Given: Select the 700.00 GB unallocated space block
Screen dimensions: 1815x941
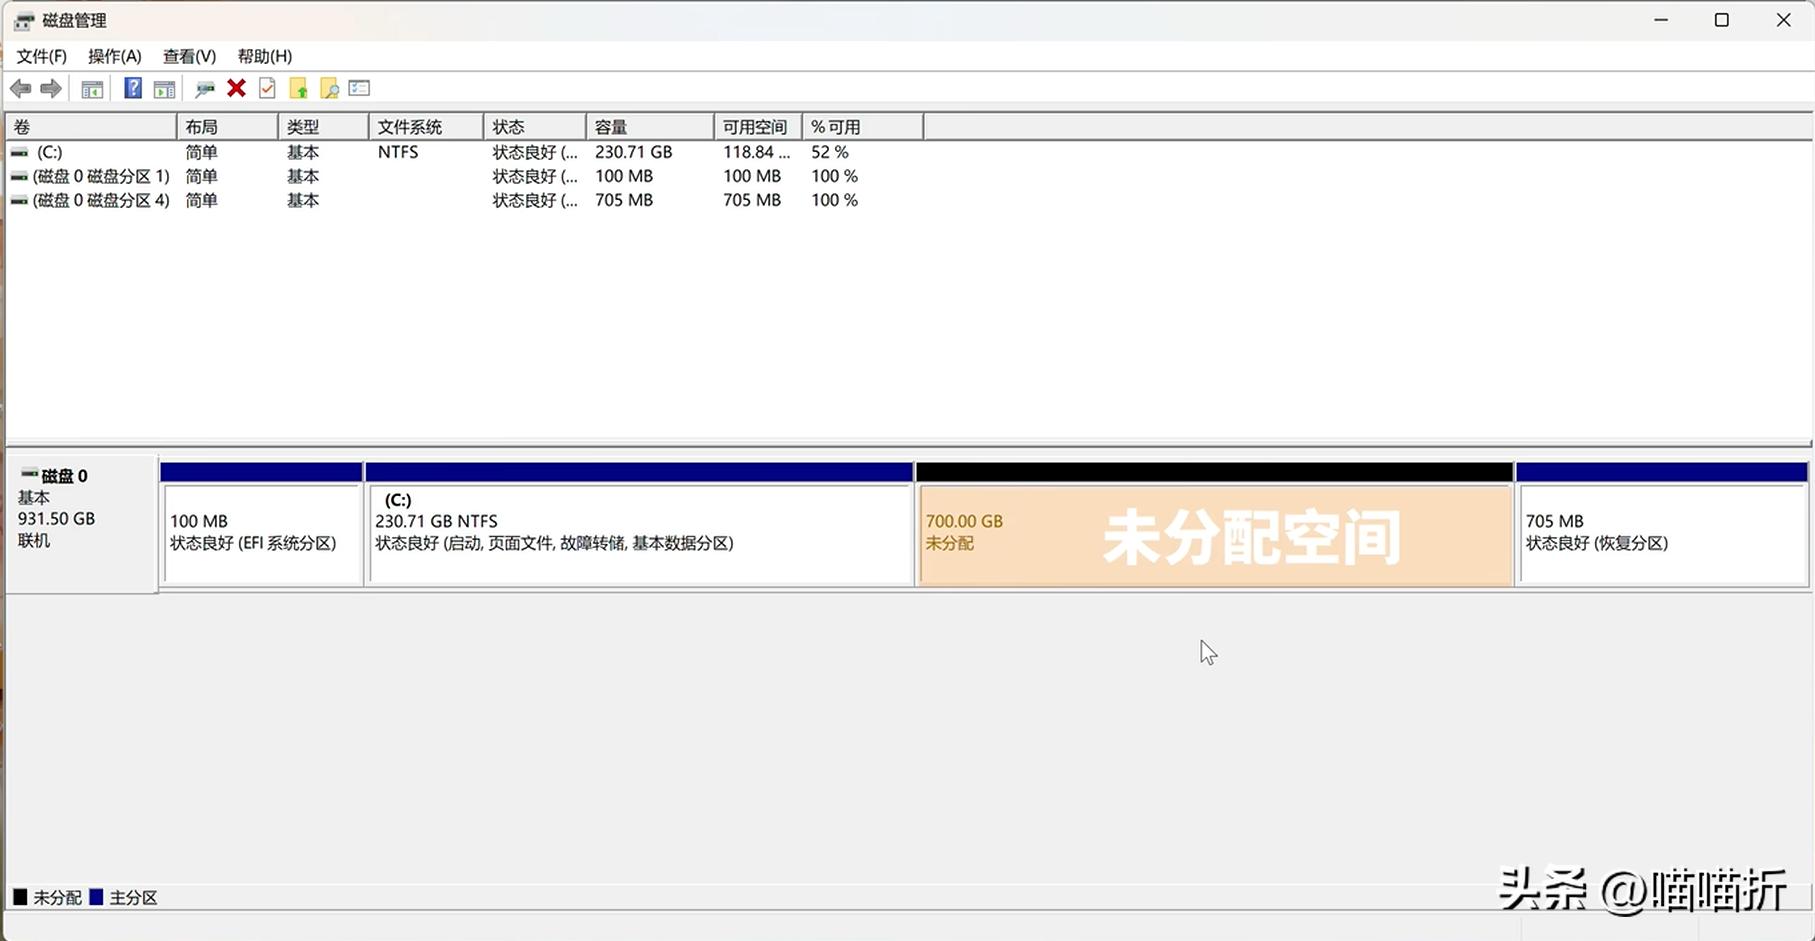Looking at the screenshot, I should 1213,533.
